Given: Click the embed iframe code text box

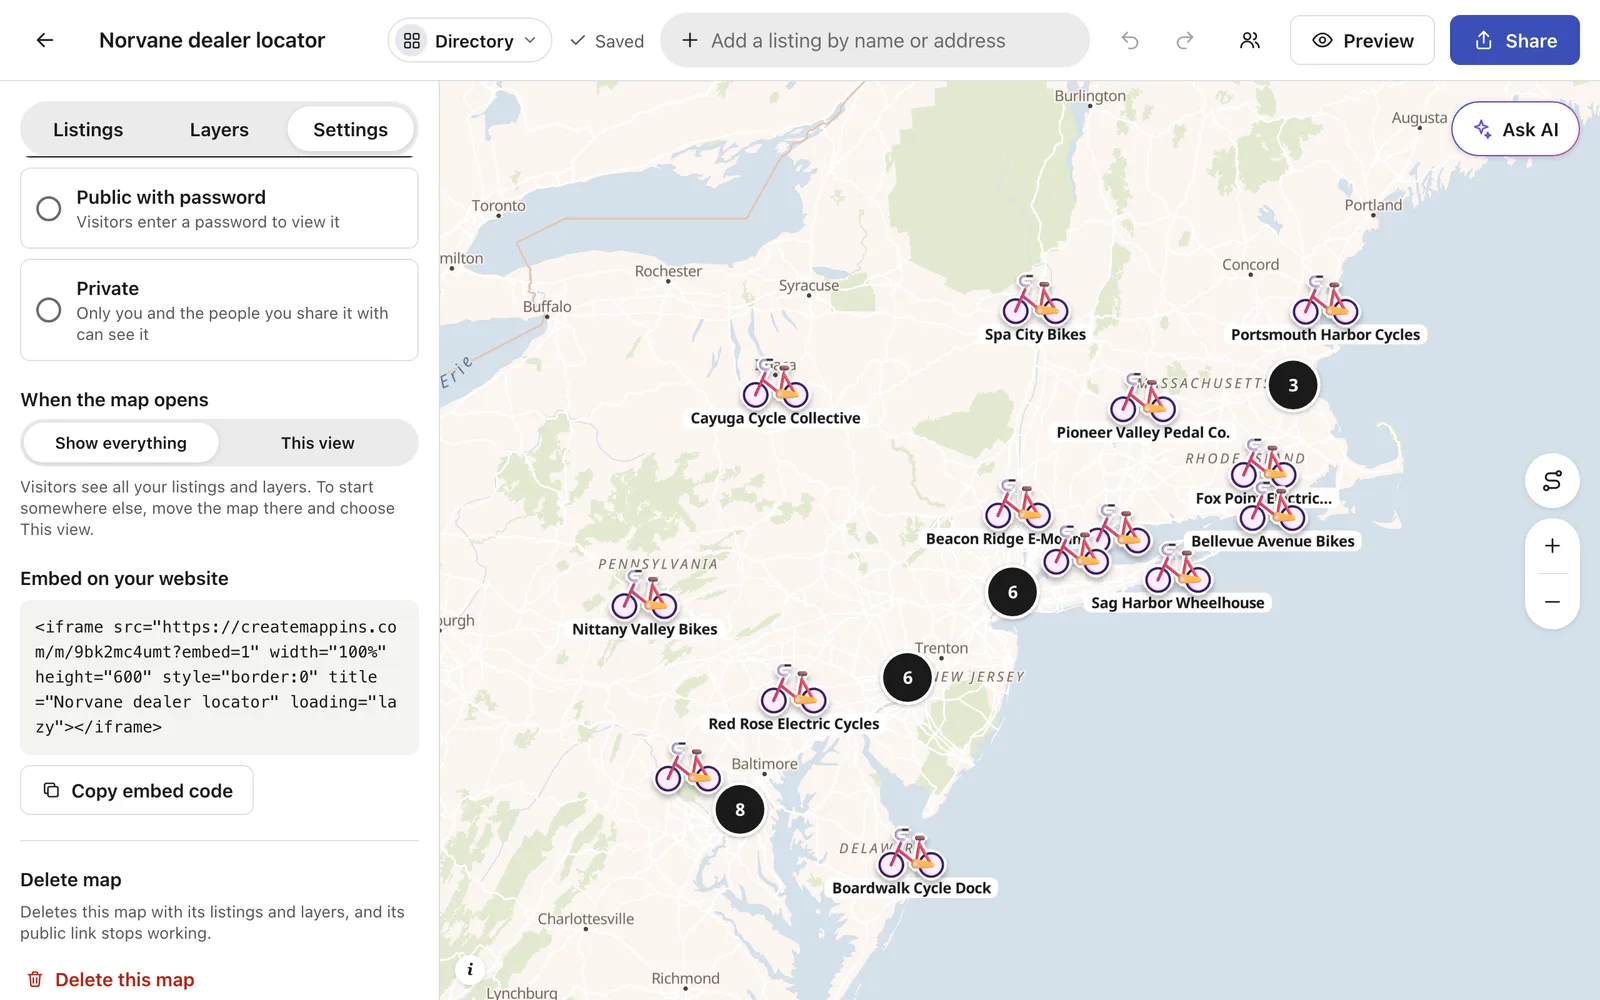Looking at the screenshot, I should pyautogui.click(x=219, y=677).
